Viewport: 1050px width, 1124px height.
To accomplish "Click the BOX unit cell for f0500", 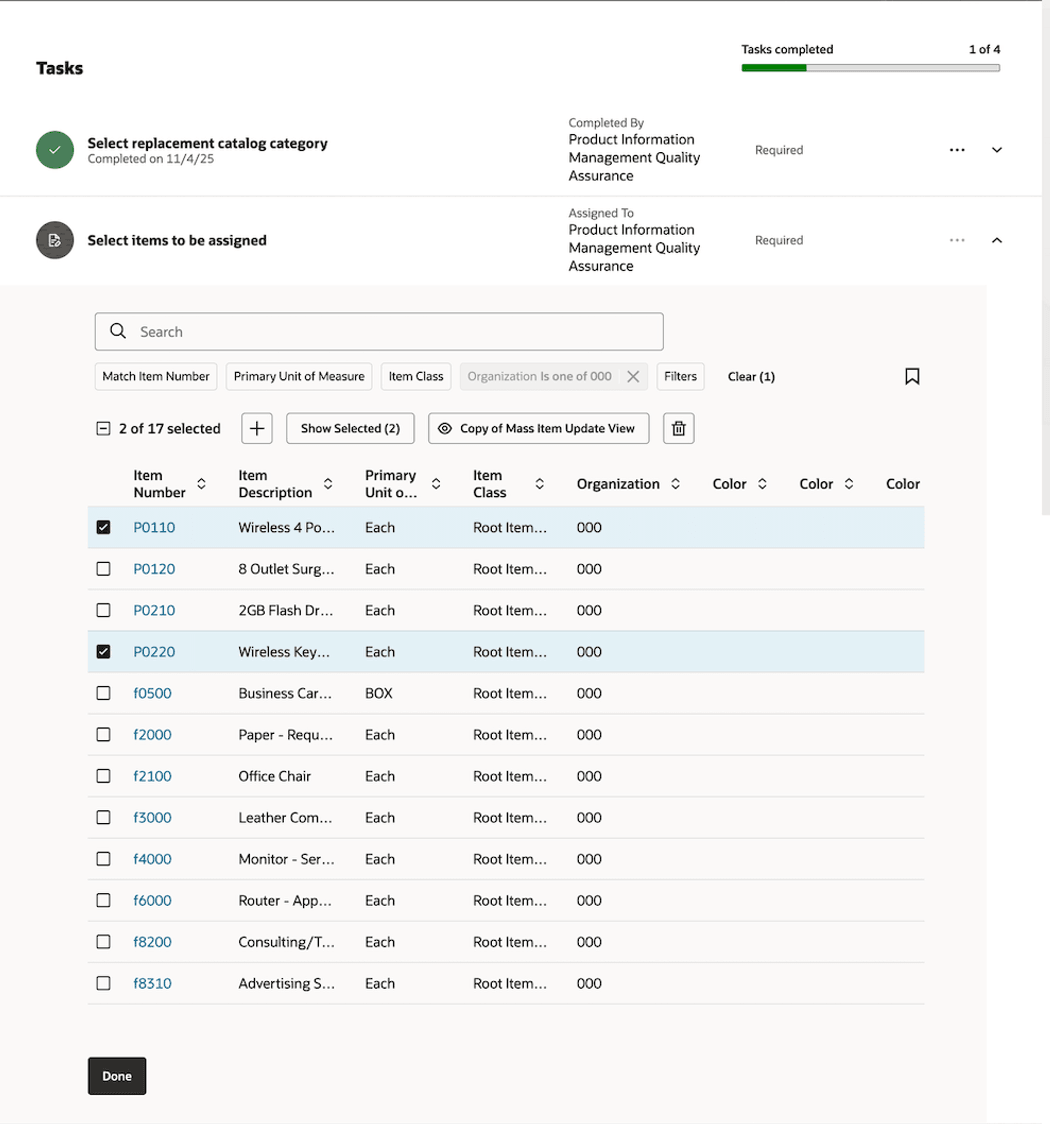I will coord(378,693).
